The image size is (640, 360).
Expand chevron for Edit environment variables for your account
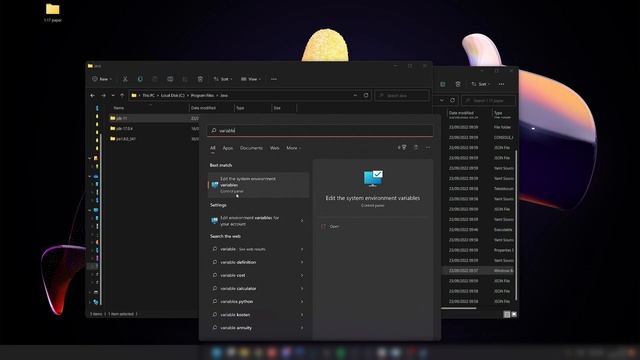302,221
